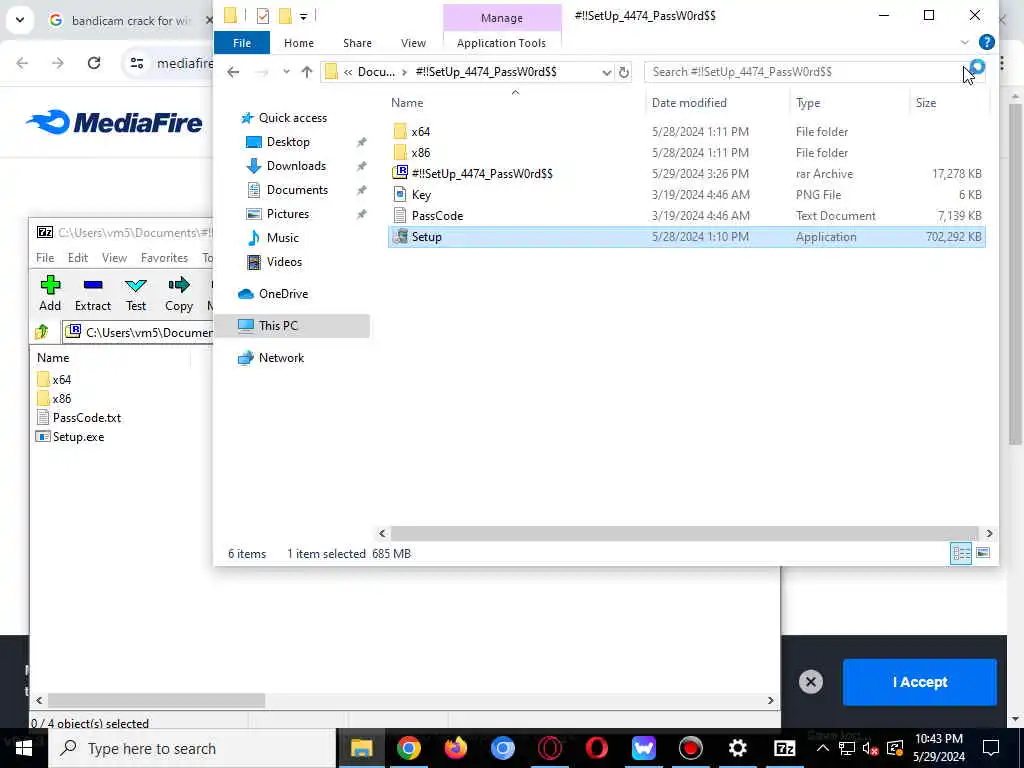
Task: Click the Test icon in 7-Zip
Action: coord(136,285)
